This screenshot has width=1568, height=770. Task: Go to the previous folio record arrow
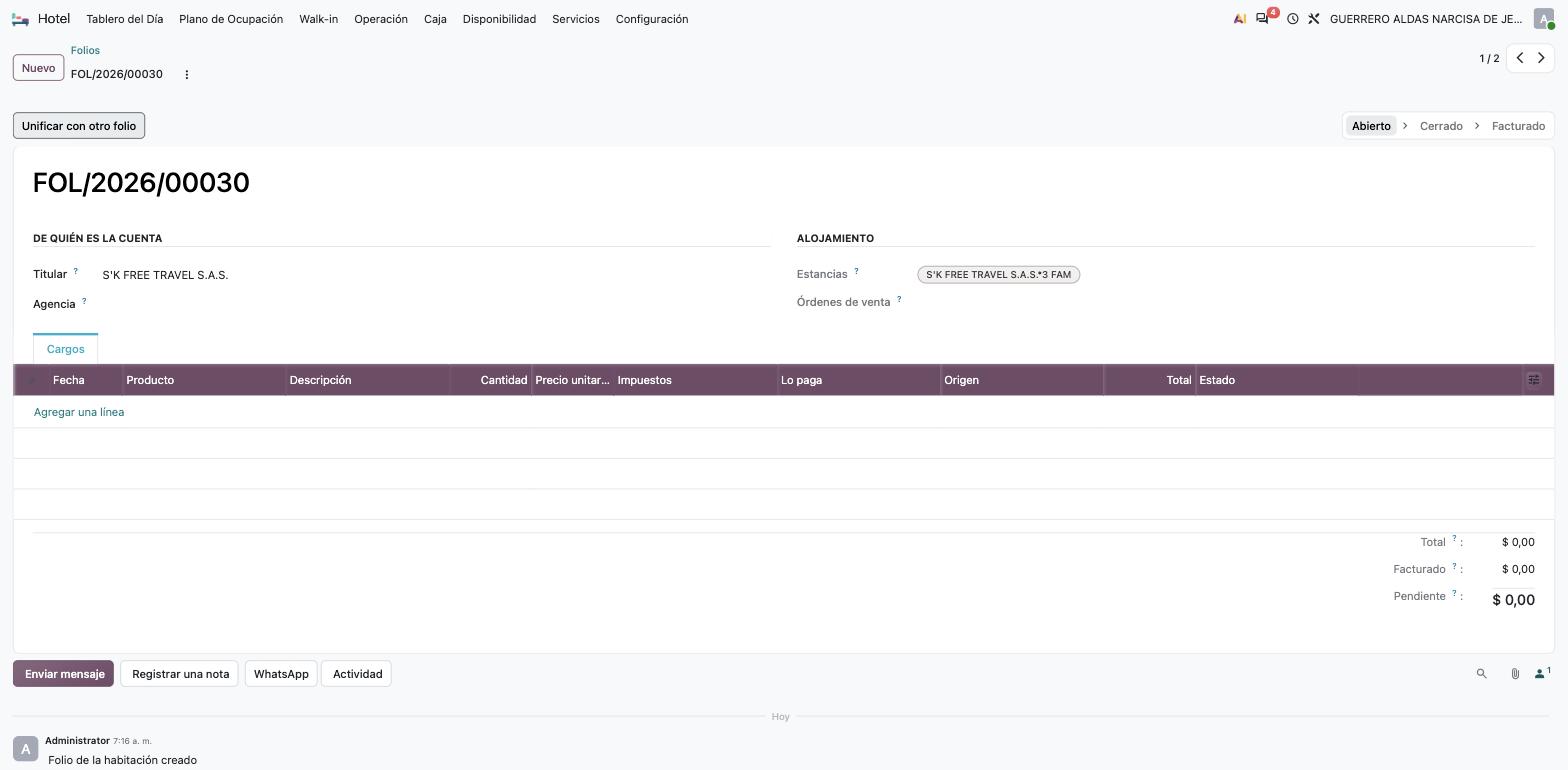(1520, 58)
